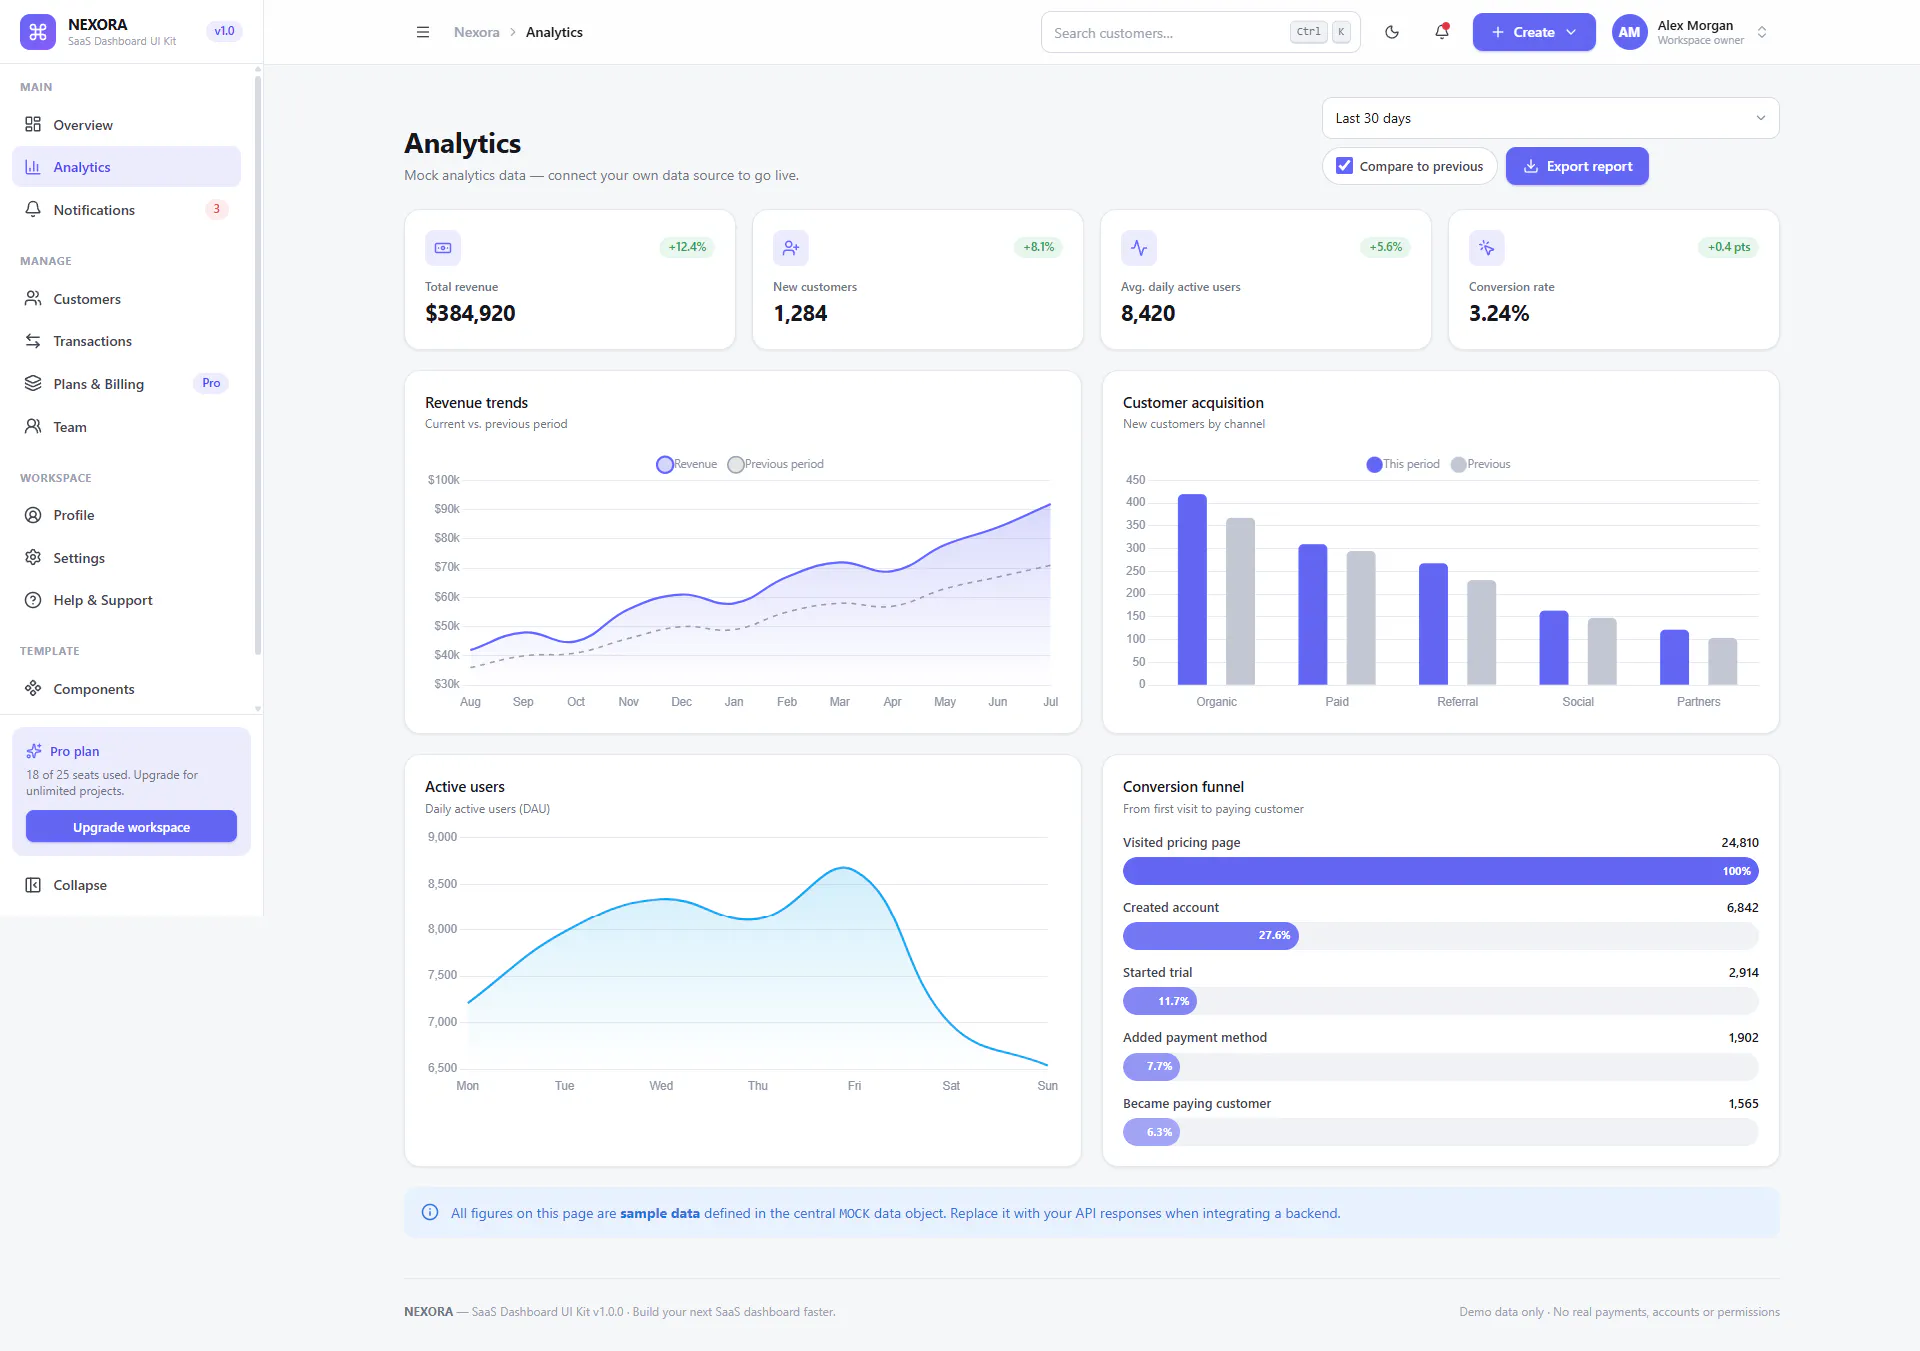Focus the Search customers field
1920x1351 pixels.
(1200, 32)
